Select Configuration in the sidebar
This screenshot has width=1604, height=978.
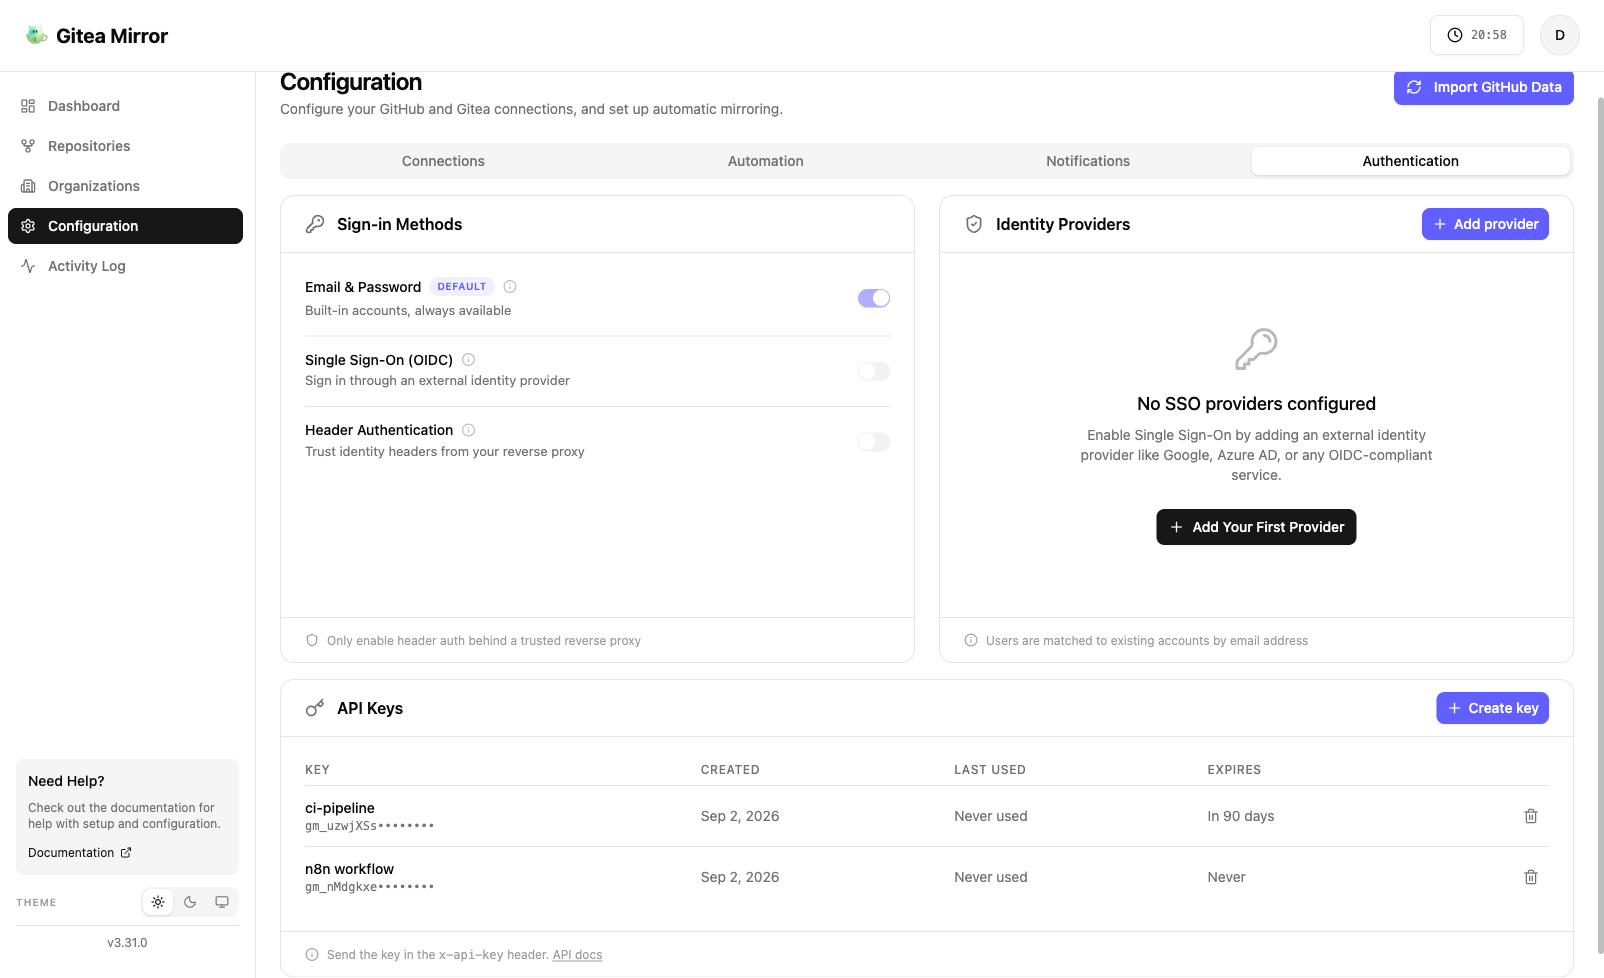click(x=125, y=226)
